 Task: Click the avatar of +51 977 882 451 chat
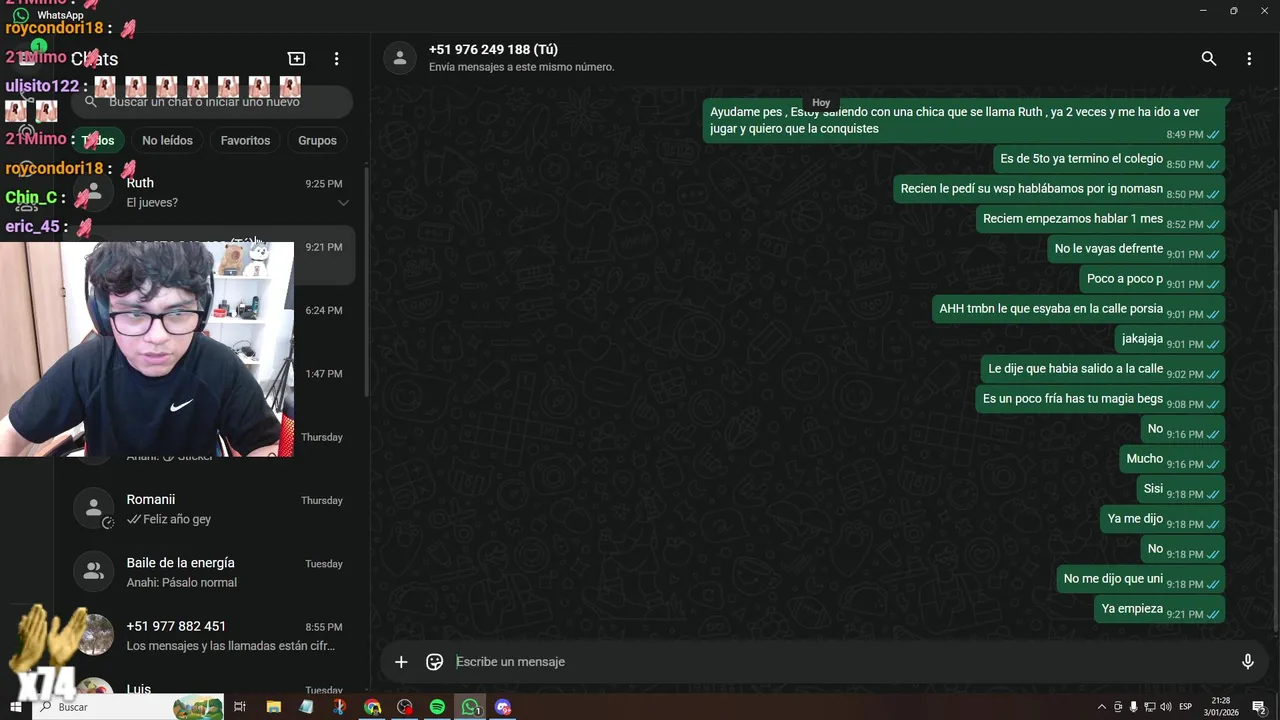(x=94, y=635)
